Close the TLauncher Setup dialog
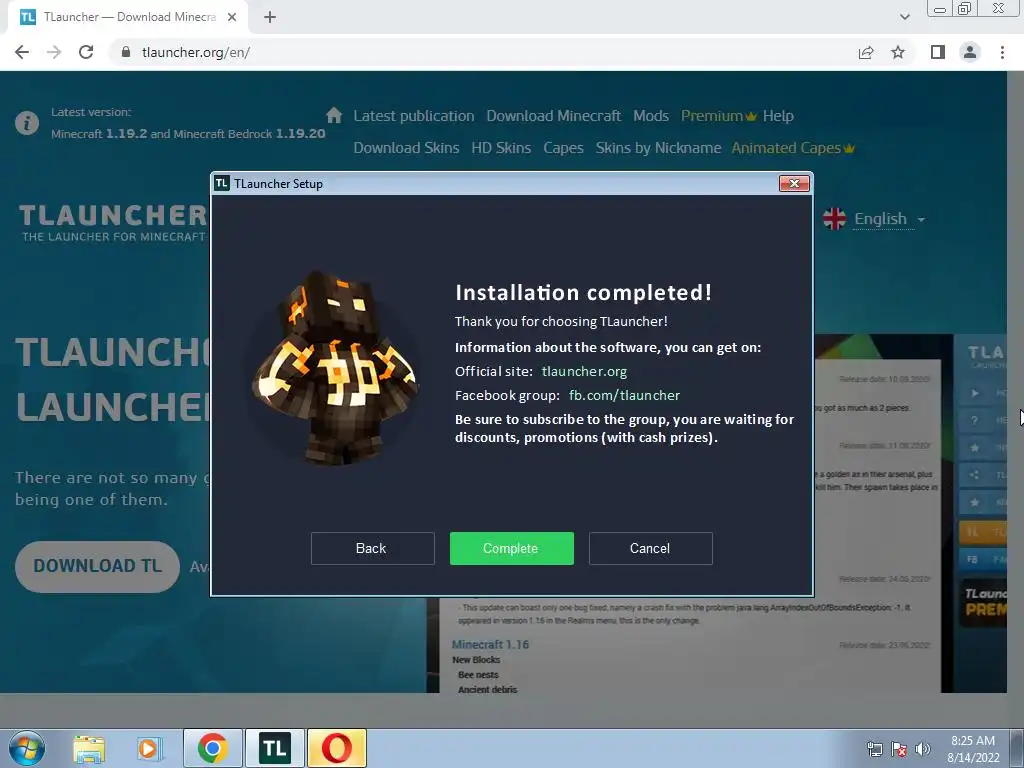 coord(794,184)
